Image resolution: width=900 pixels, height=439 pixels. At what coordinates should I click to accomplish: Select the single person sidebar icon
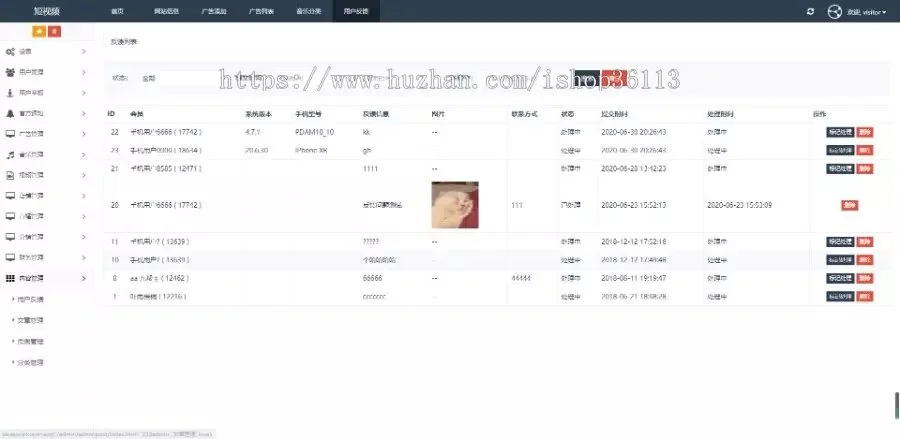[10, 93]
